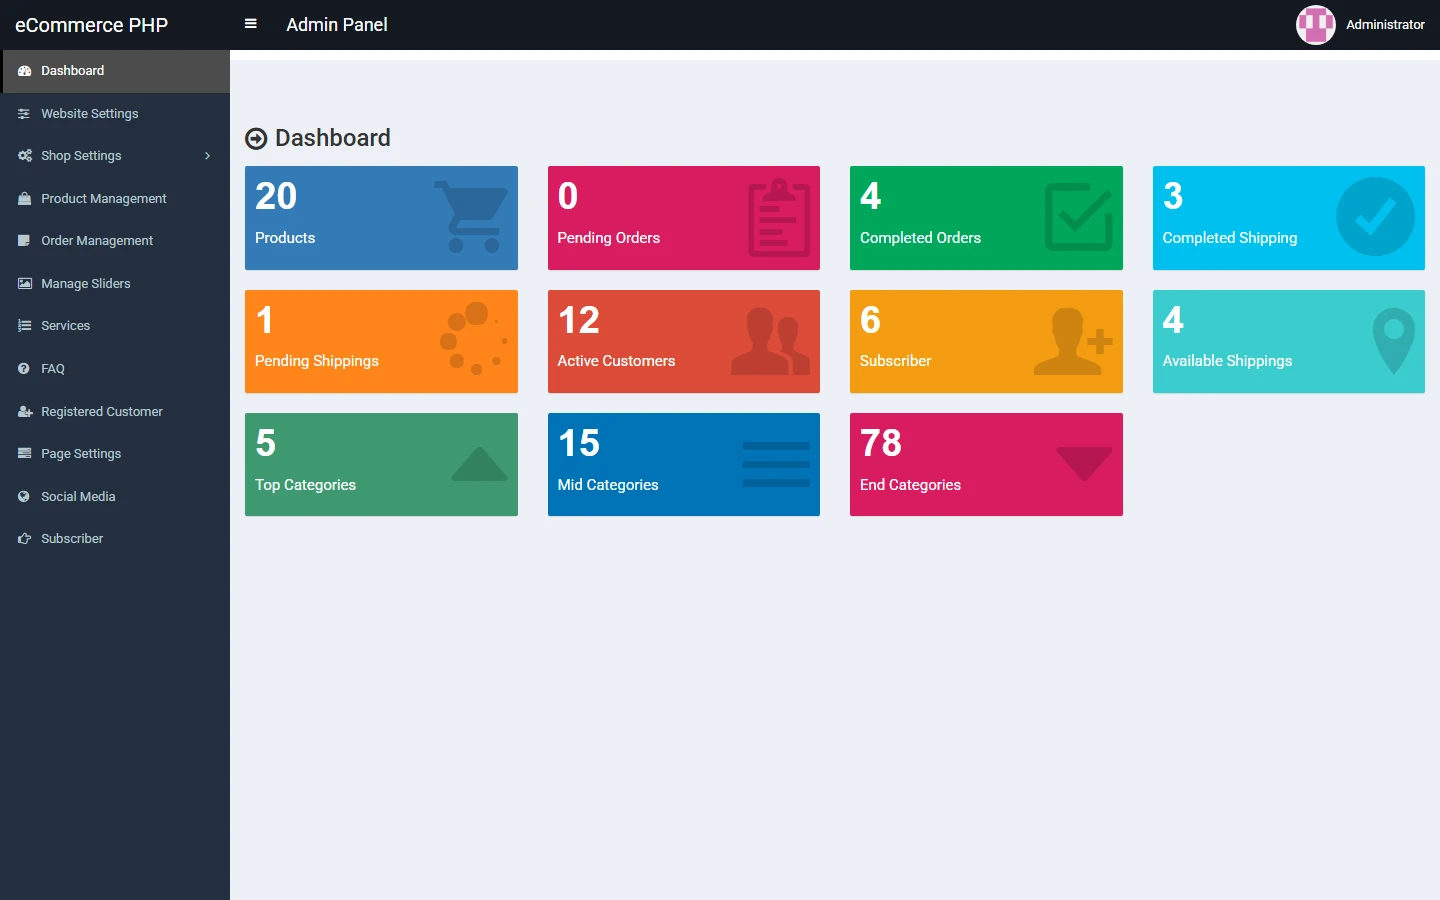Click the Page Settings icon in the sidebar
Image resolution: width=1440 pixels, height=900 pixels.
coord(24,454)
